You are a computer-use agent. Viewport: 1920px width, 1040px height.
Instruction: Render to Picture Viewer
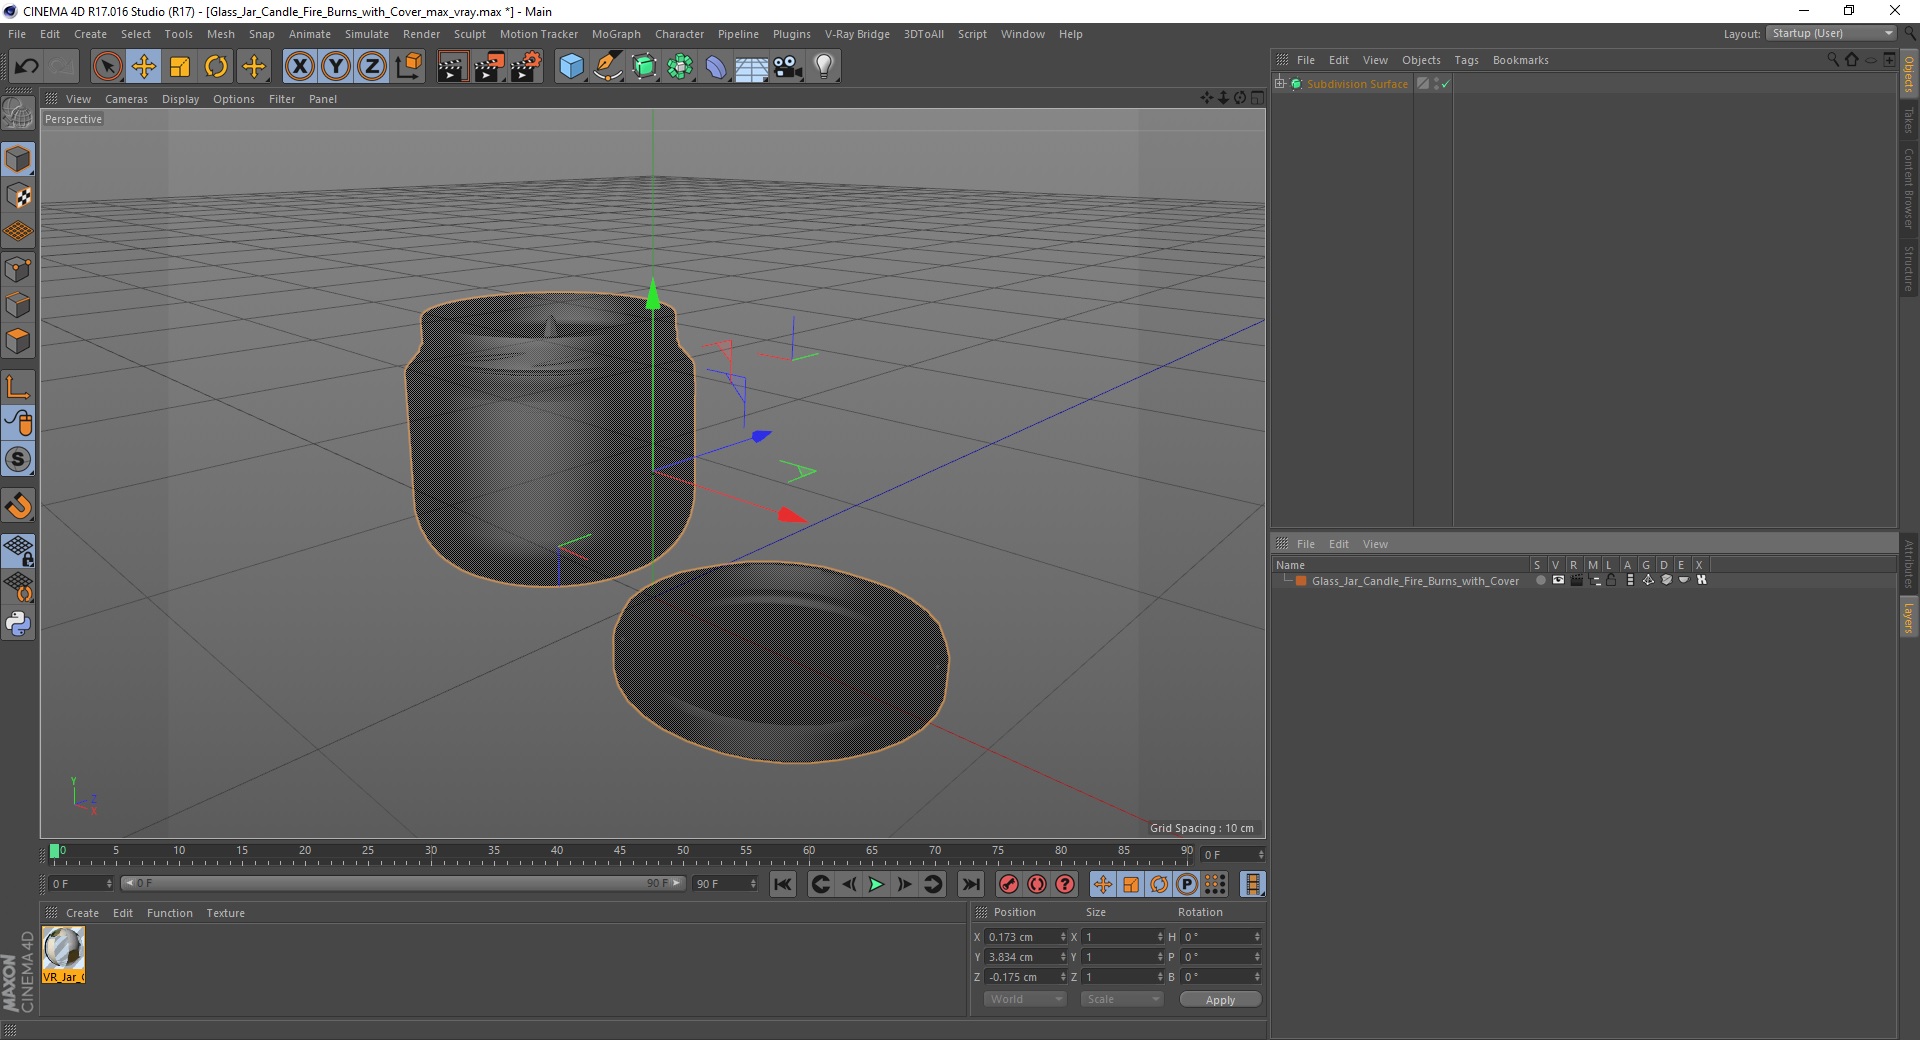click(489, 67)
